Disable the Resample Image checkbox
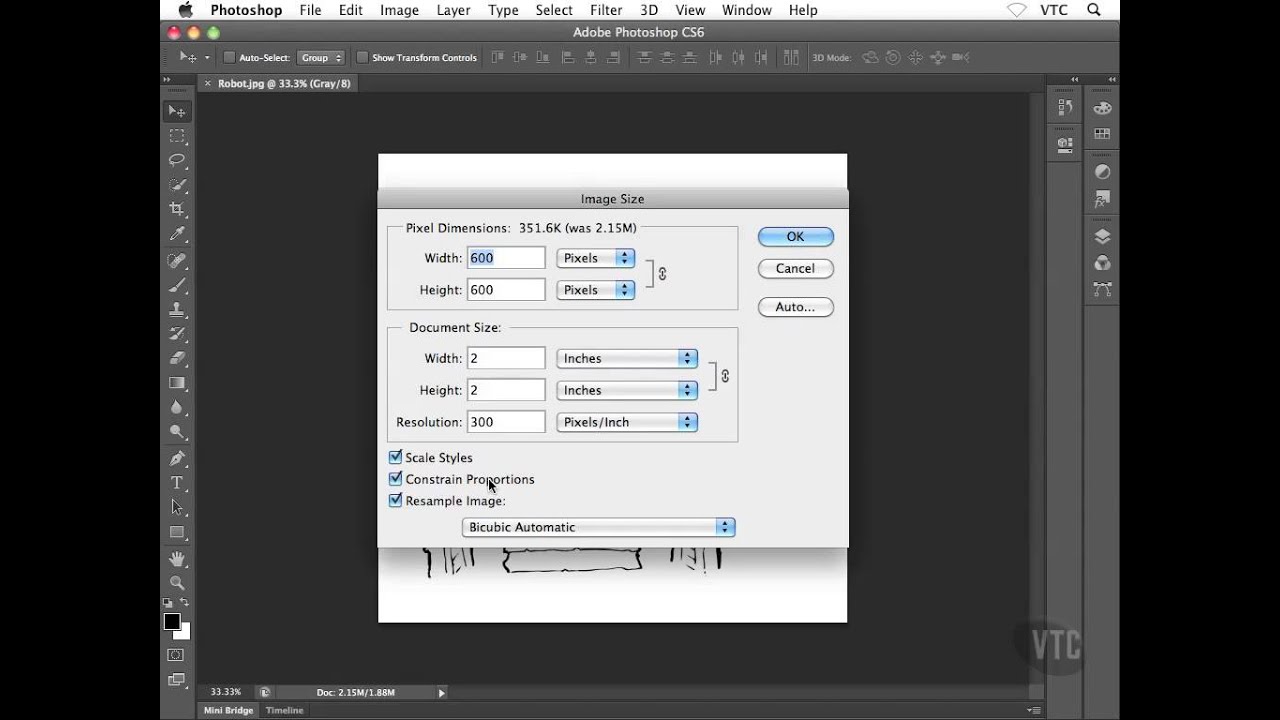 [395, 500]
